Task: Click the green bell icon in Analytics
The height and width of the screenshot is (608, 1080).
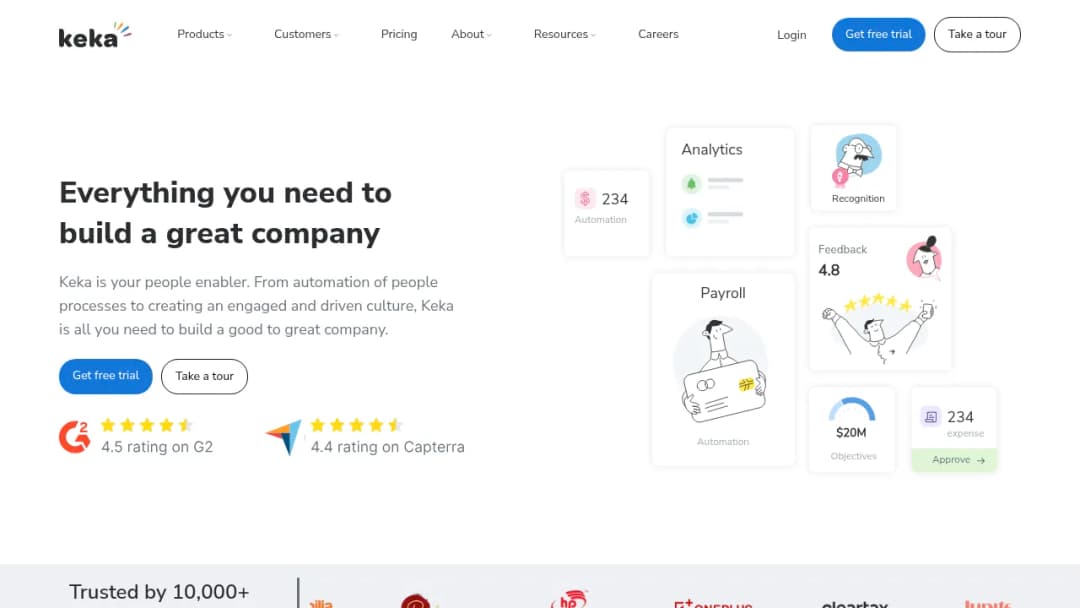Action: (x=692, y=184)
